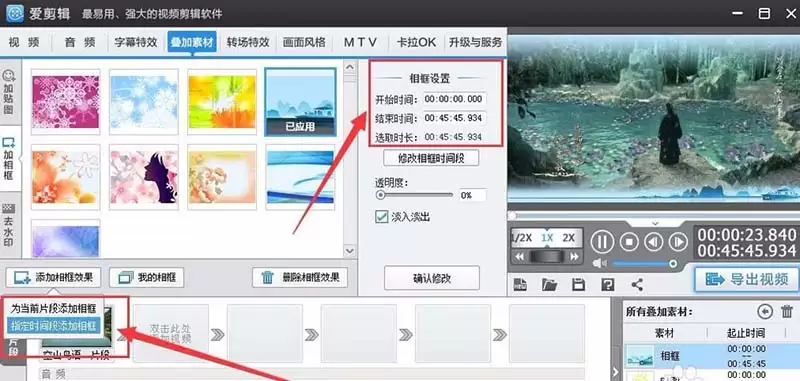The width and height of the screenshot is (800, 381).
Task: Select 2X playback speed
Action: coord(568,238)
